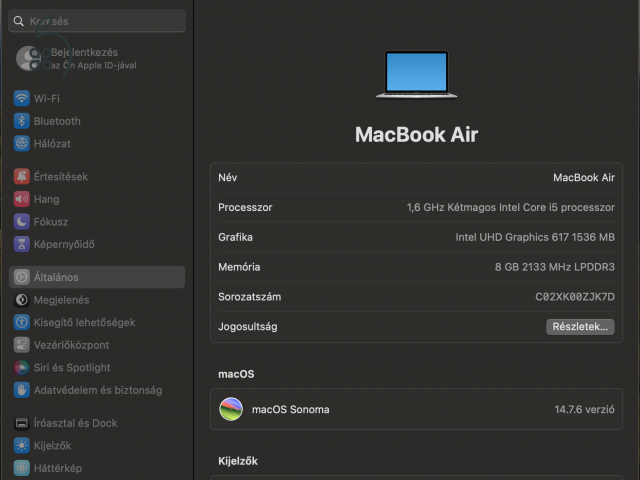Screen dimensions: 640x480
Task: Open the Megjelenés appearance icon
Action: click(x=22, y=300)
